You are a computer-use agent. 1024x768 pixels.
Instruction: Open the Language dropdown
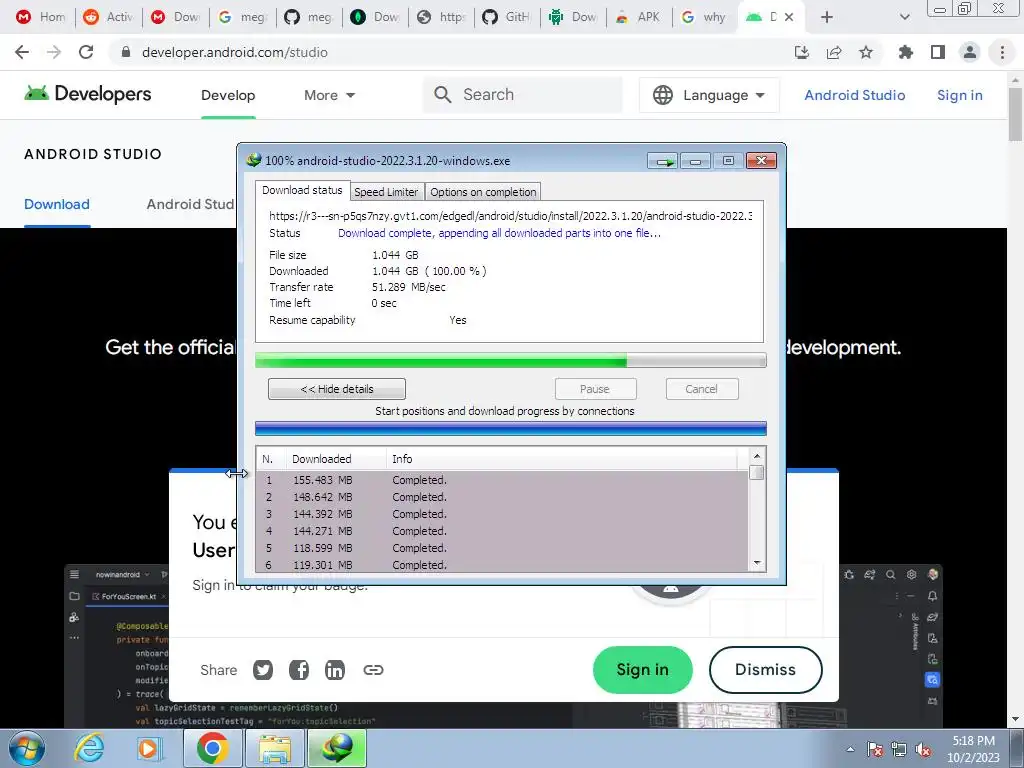pos(709,95)
